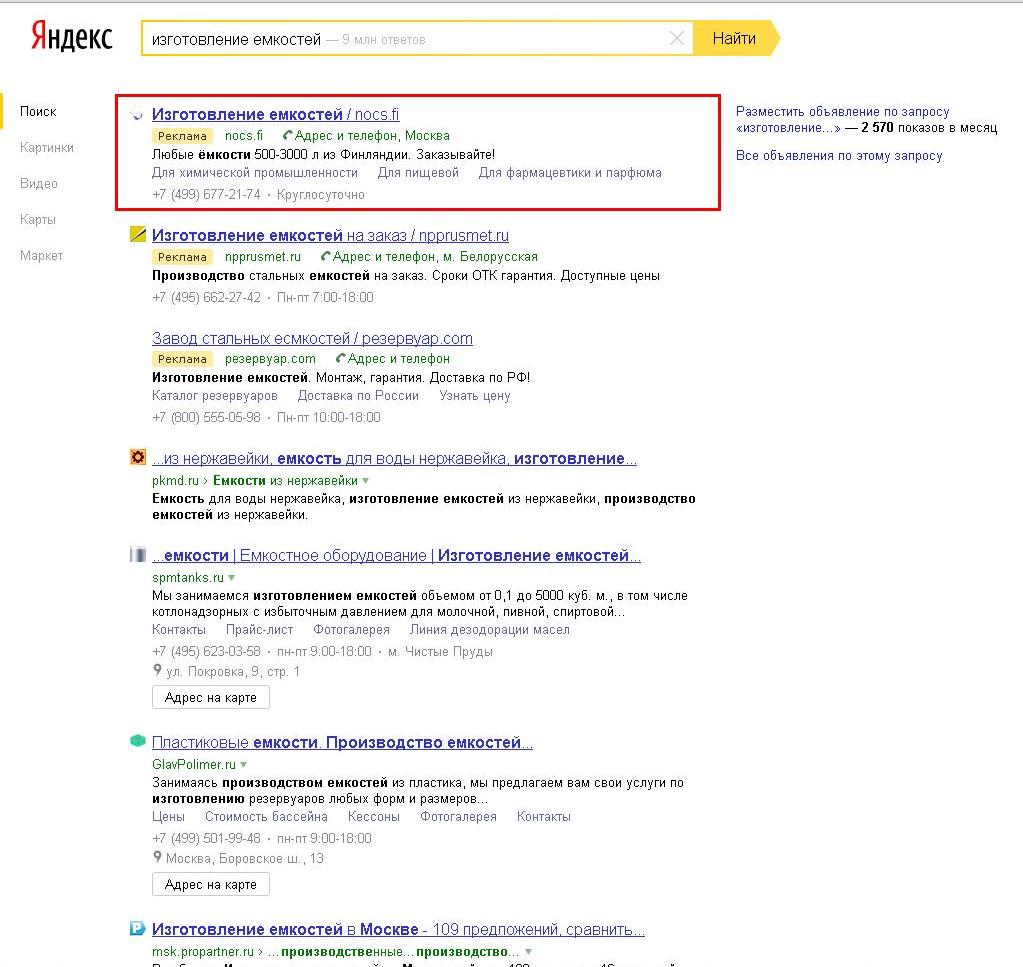Expand the dropdown arrow next to spmtanks.ru
The width and height of the screenshot is (1023, 967).
click(x=232, y=578)
